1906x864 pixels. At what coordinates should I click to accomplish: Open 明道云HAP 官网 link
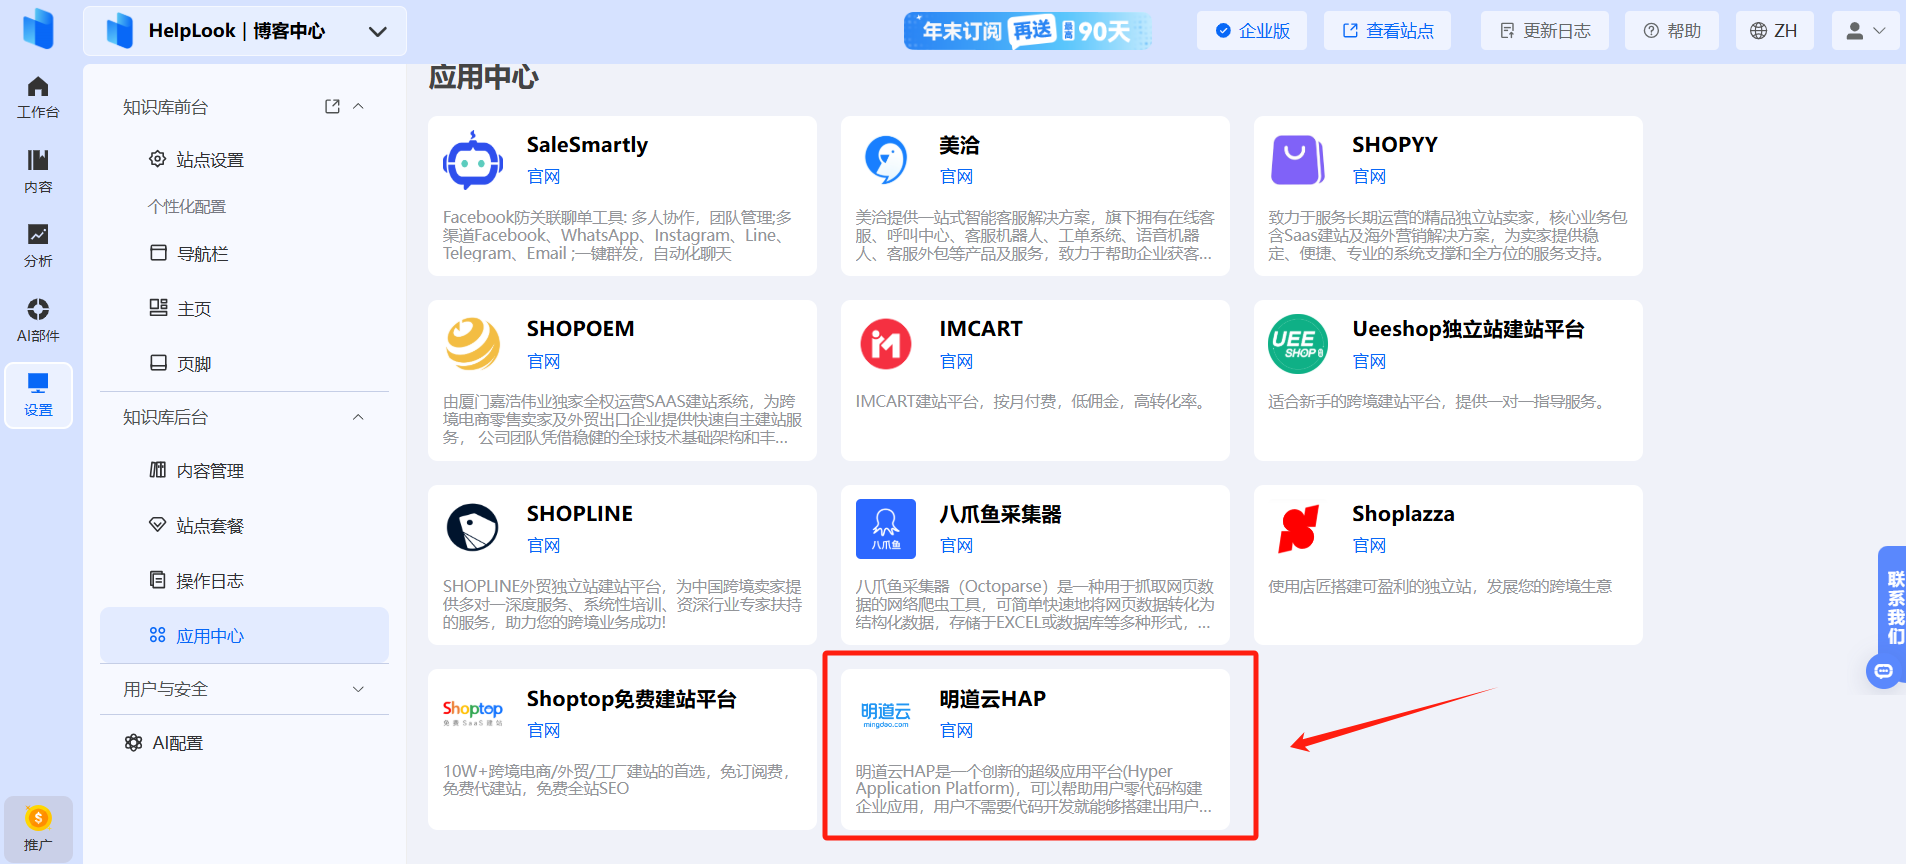(x=956, y=731)
